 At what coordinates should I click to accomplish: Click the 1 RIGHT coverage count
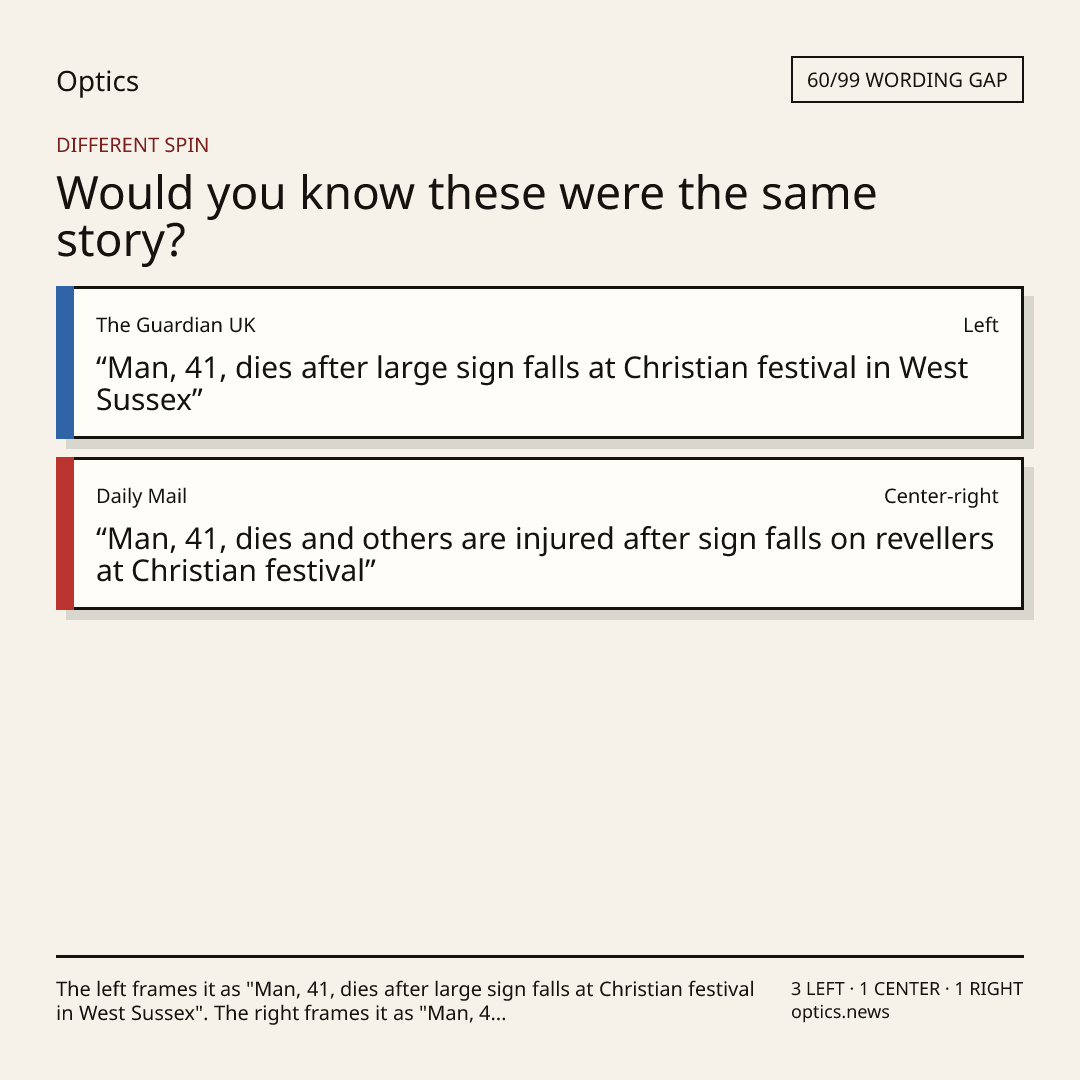coord(988,989)
